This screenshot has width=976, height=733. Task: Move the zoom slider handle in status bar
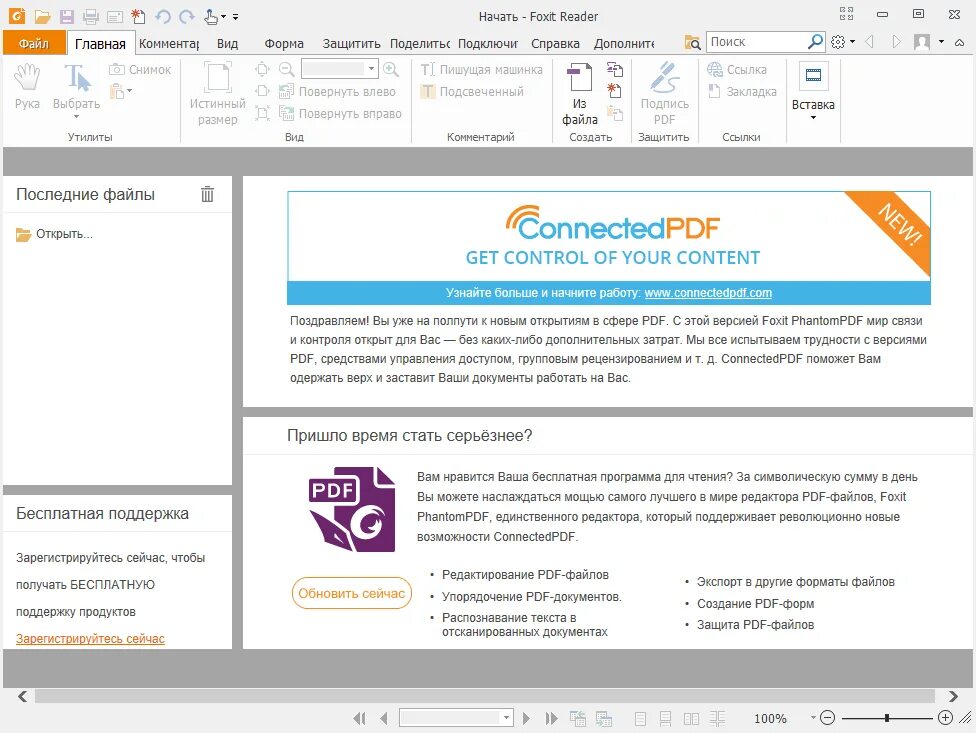point(887,718)
